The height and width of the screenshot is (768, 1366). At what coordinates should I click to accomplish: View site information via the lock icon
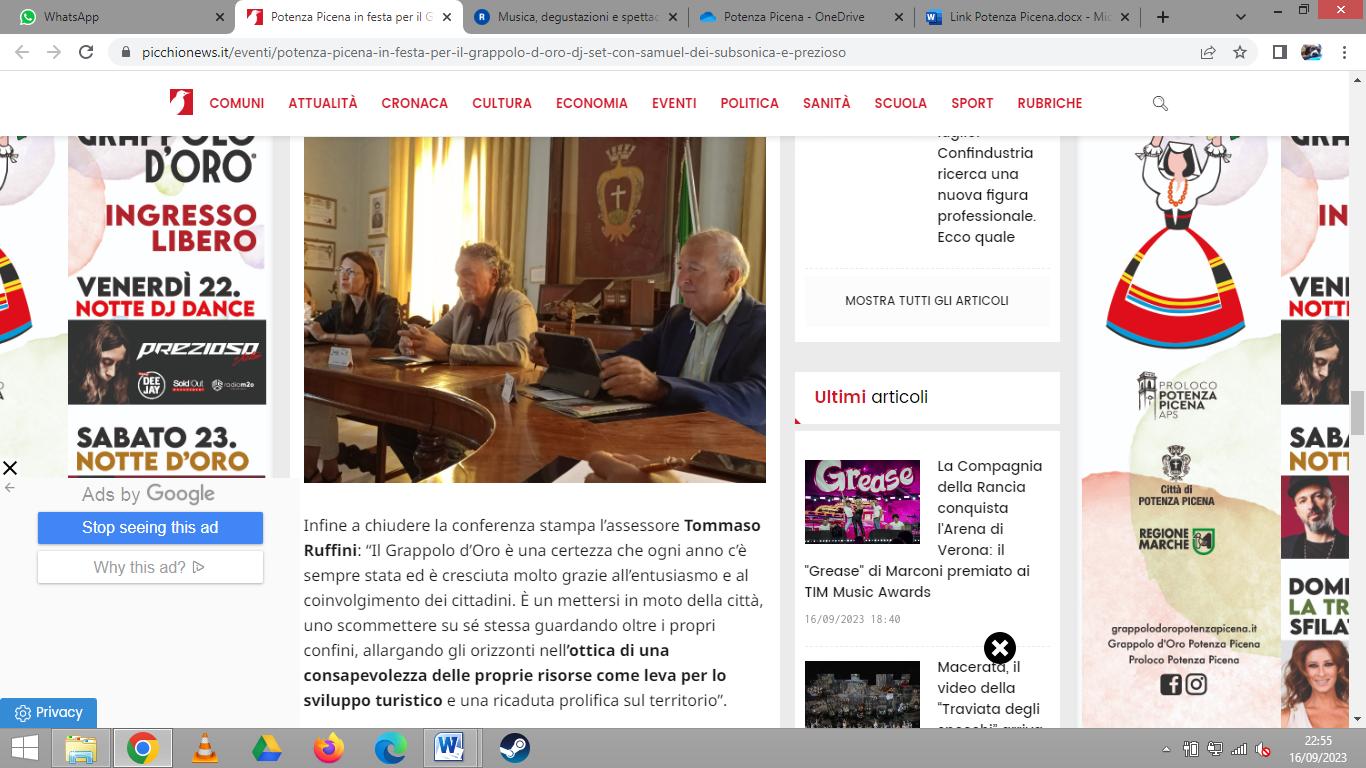pos(126,52)
